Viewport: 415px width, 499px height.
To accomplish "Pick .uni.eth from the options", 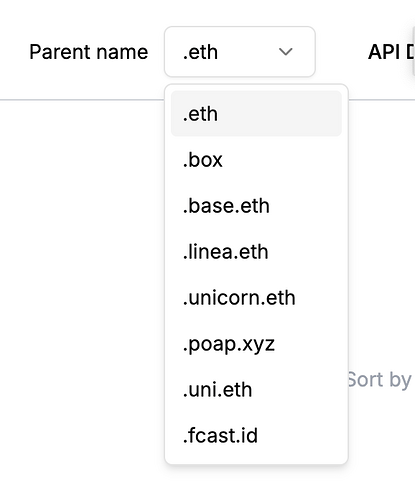I will click(x=256, y=389).
